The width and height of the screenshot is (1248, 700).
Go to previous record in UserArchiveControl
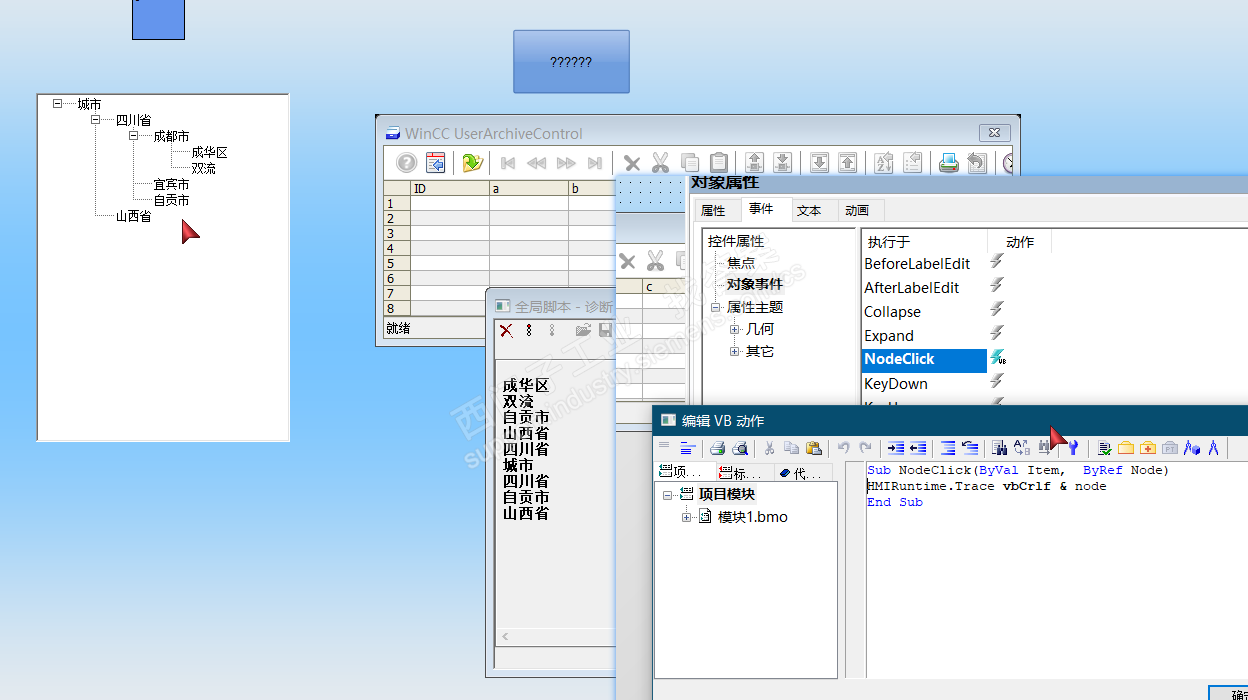coord(537,163)
